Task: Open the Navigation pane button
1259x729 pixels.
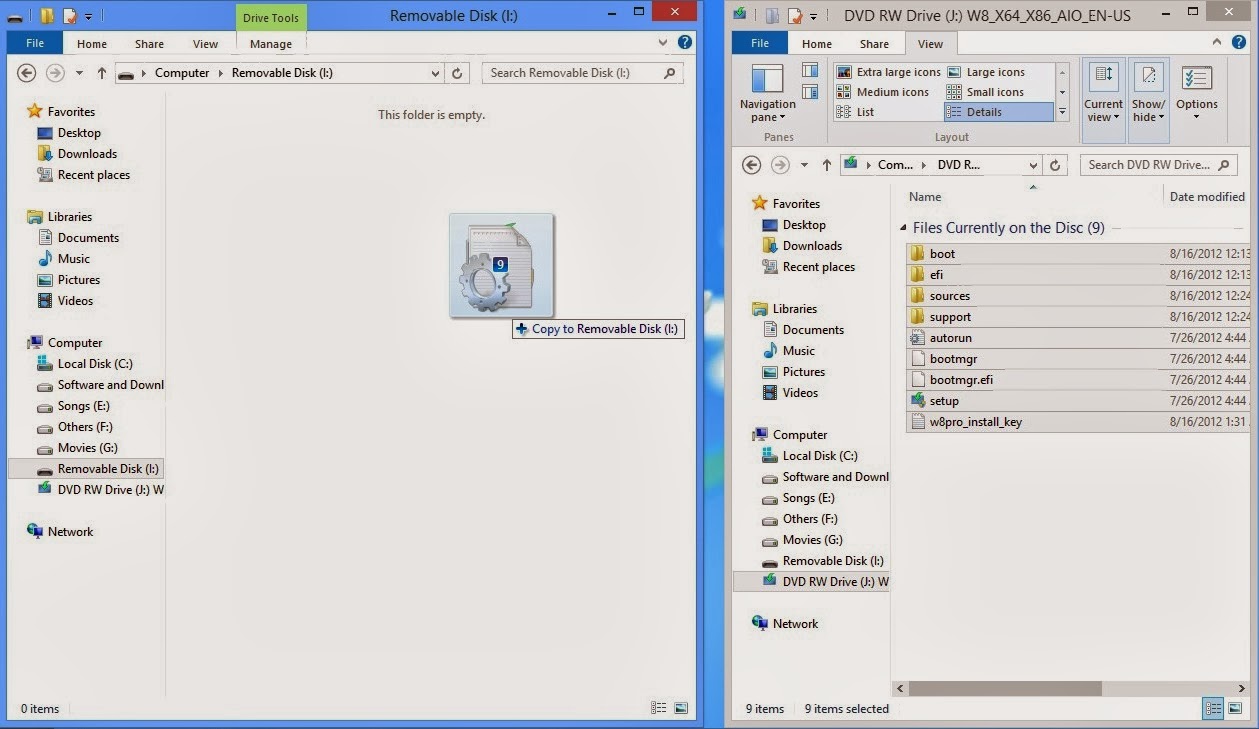Action: tap(767, 94)
